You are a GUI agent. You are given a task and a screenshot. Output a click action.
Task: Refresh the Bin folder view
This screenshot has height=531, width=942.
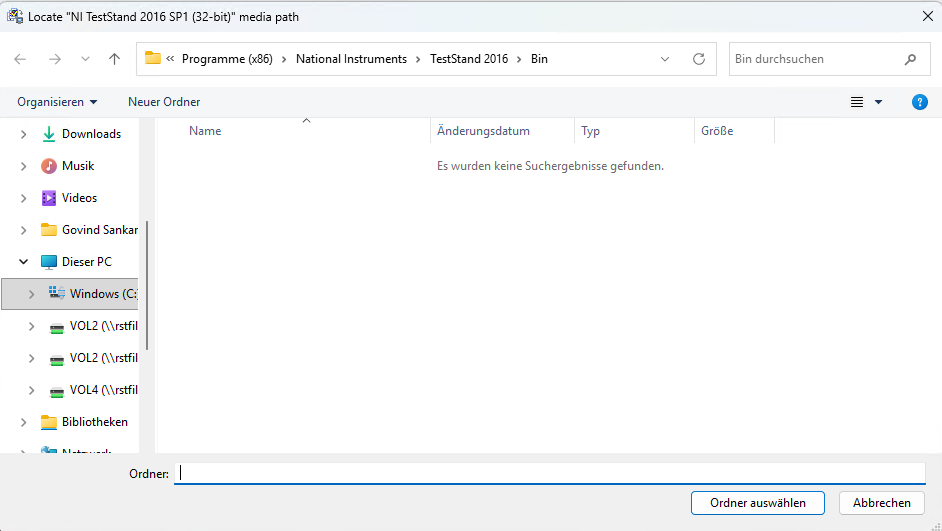[x=699, y=59]
